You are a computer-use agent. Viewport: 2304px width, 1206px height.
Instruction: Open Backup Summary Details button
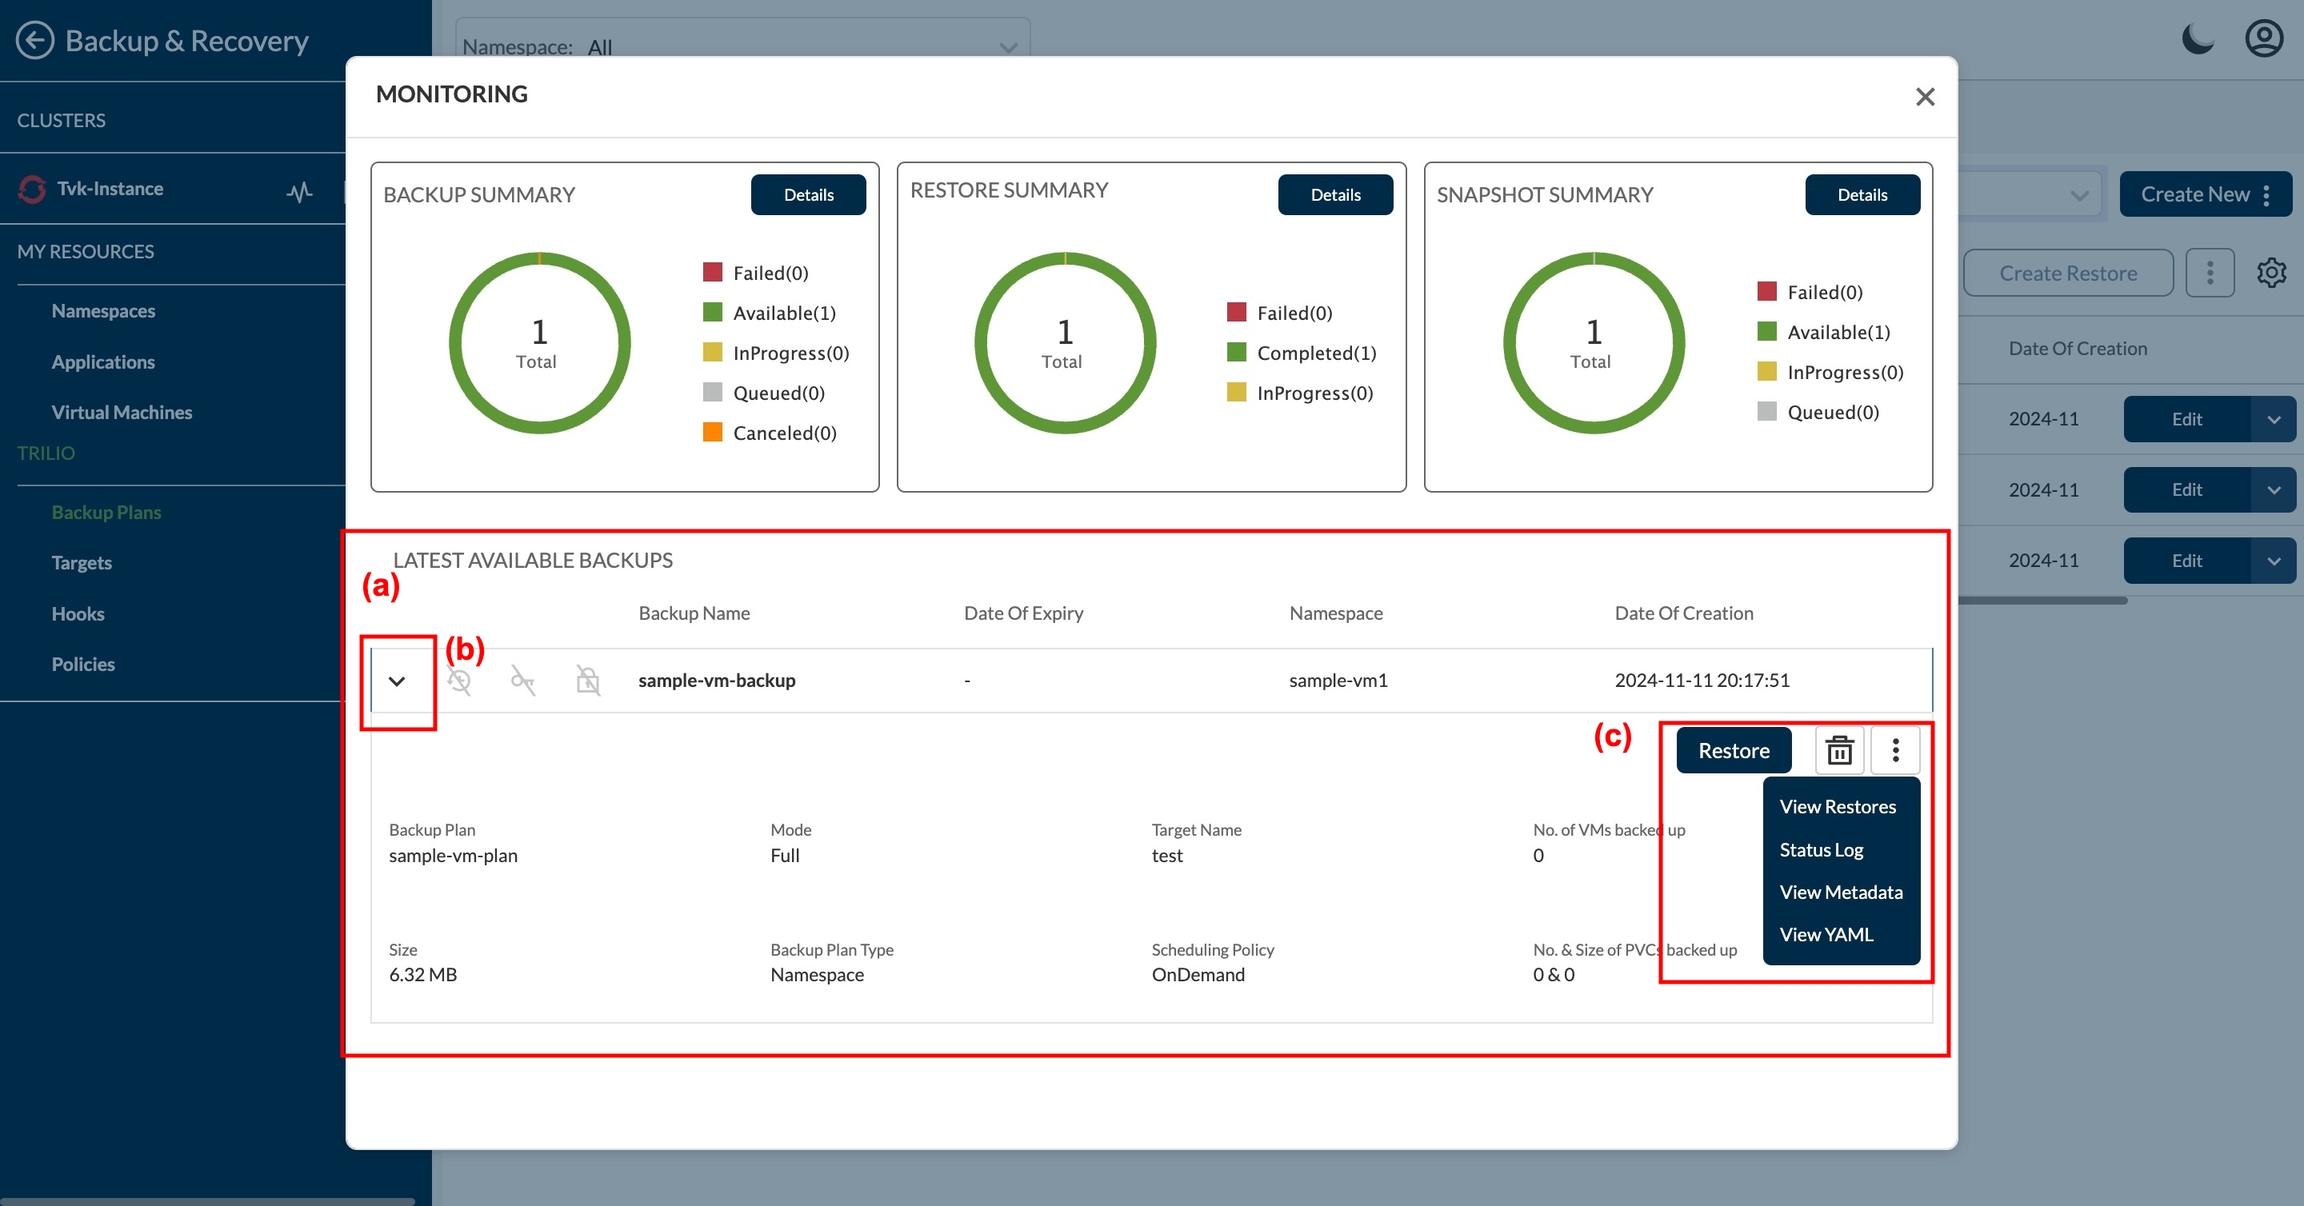(808, 195)
